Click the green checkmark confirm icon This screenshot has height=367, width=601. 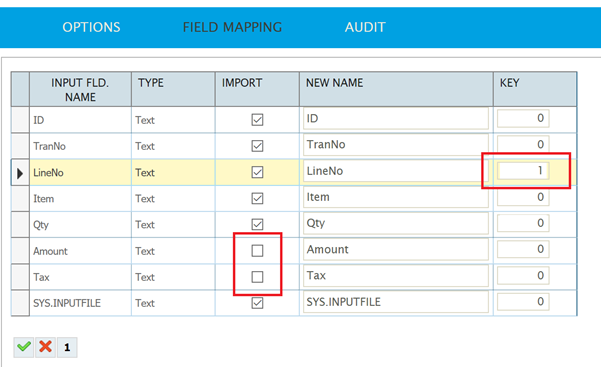point(24,347)
